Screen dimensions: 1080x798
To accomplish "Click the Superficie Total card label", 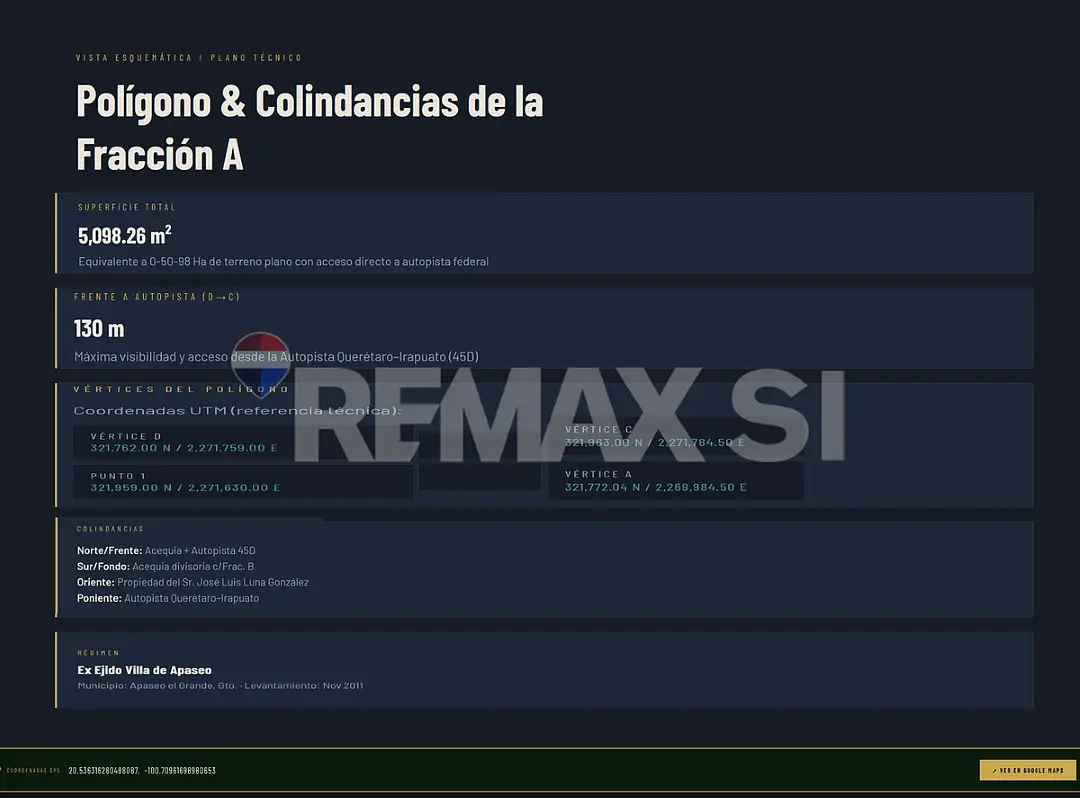I will pyautogui.click(x=127, y=207).
